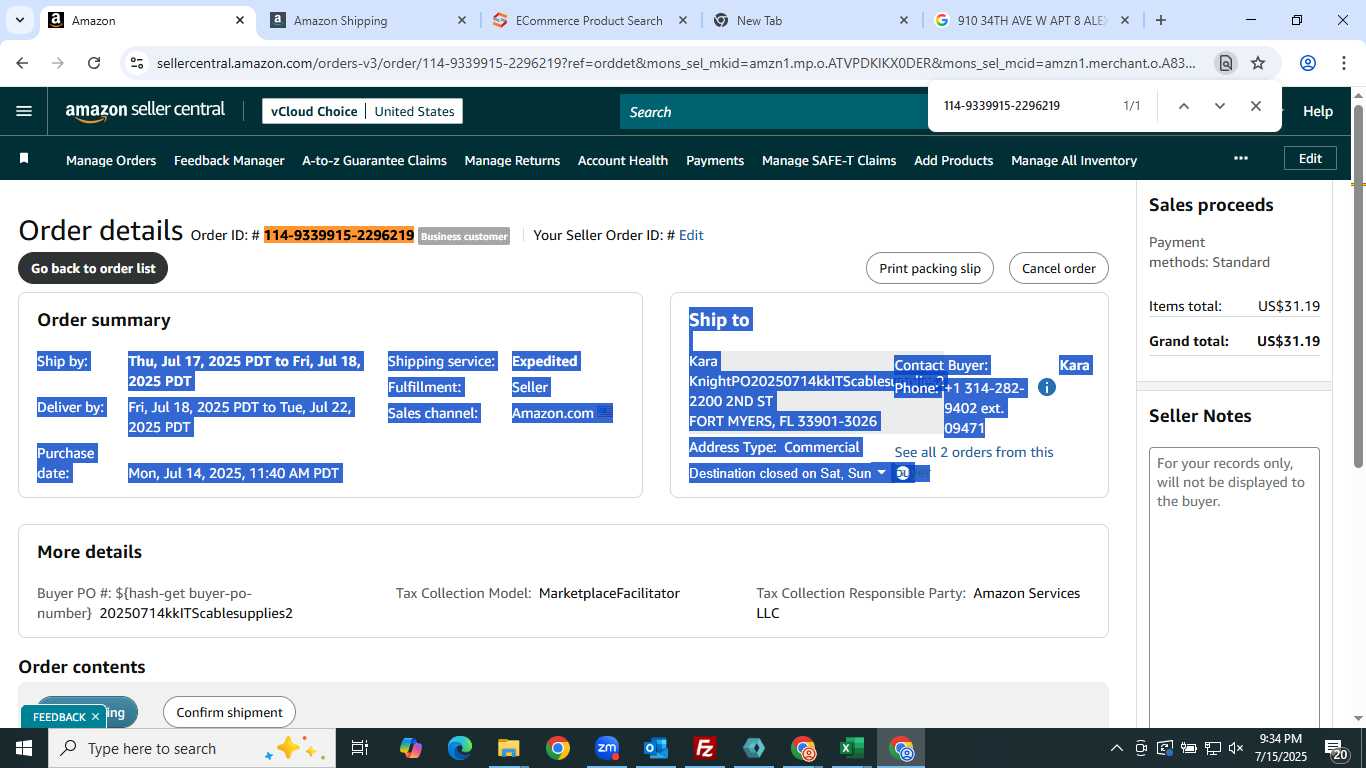The image size is (1366, 768).
Task: Dismiss the FEEDBACK tab with its X
Action: (x=95, y=717)
